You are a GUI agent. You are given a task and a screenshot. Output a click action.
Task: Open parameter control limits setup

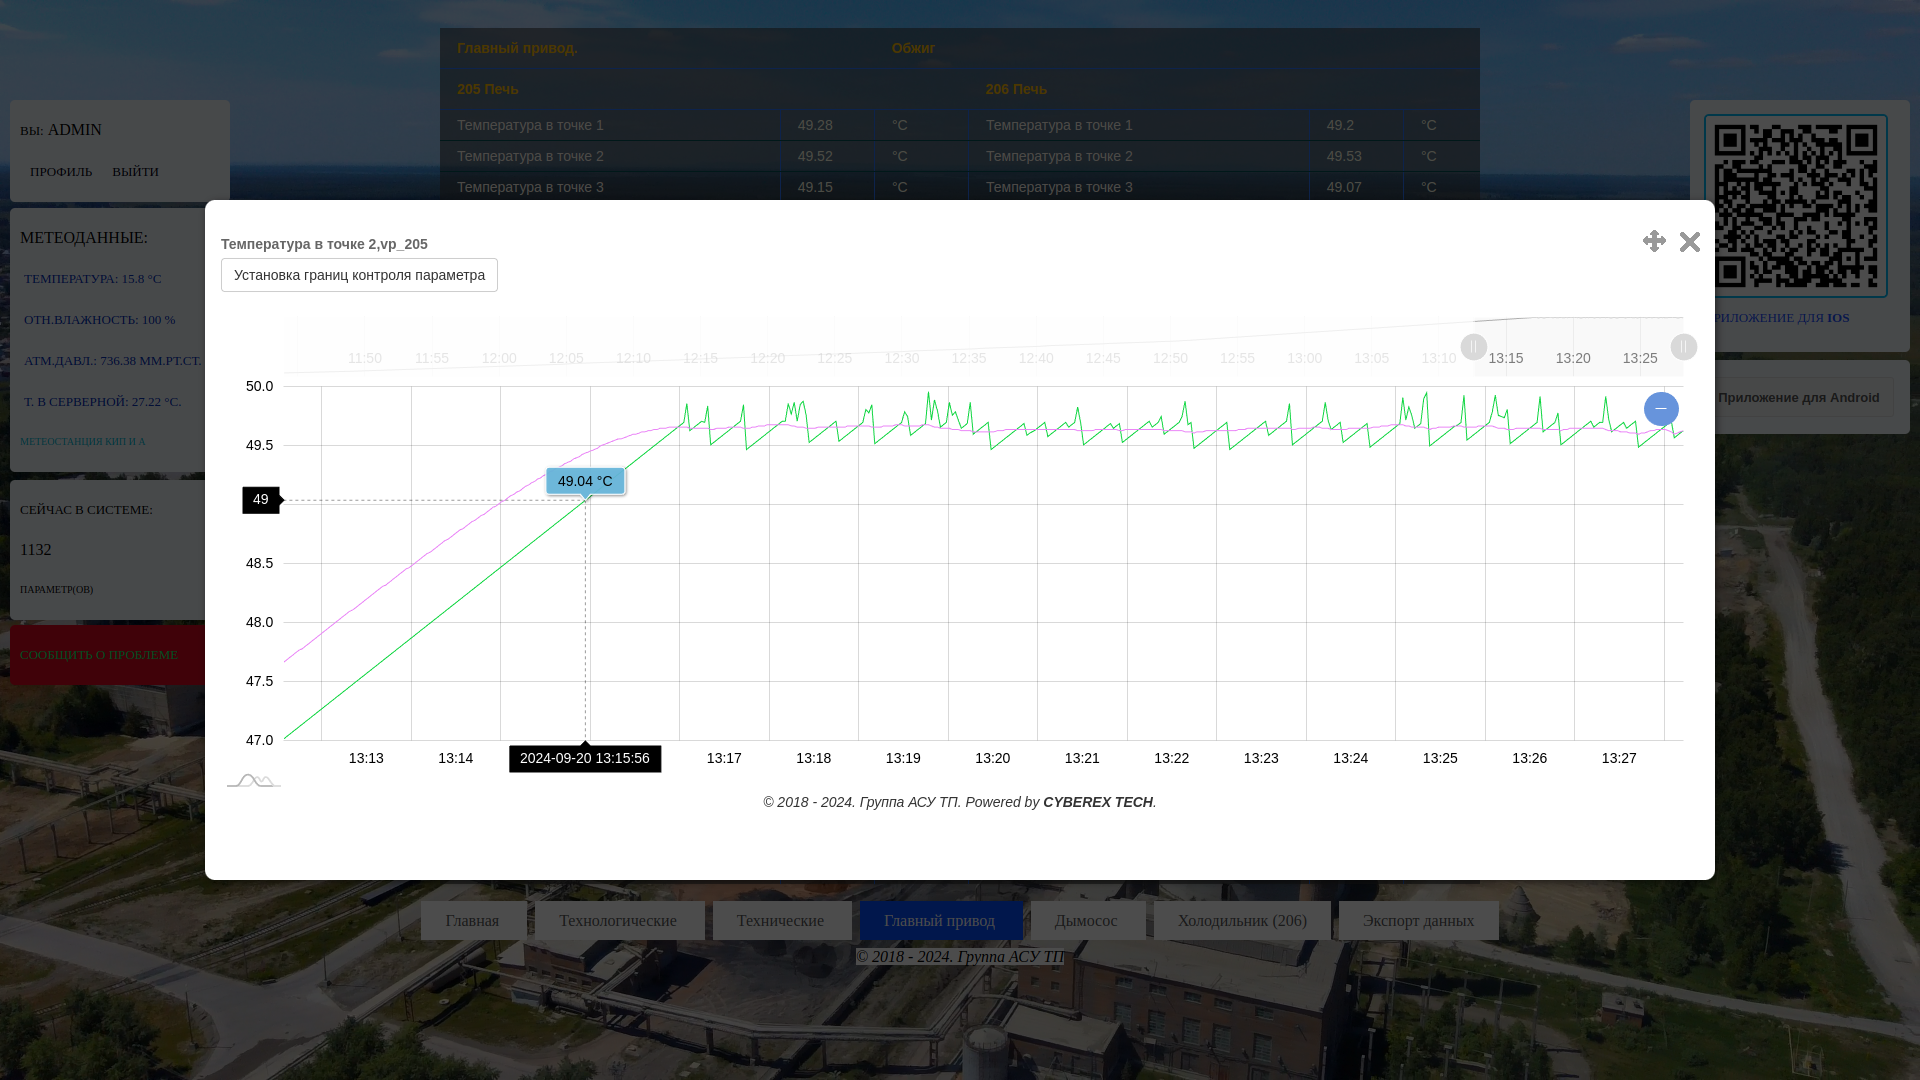(359, 275)
